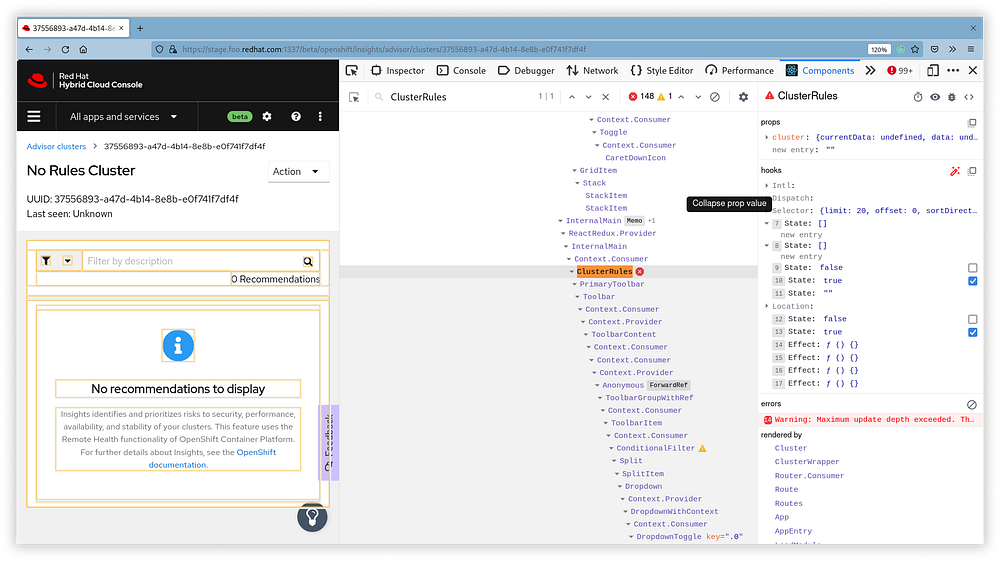Screen dimensions: 1000x561
Task: Open the browser hamburger menu
Action: coord(971,49)
